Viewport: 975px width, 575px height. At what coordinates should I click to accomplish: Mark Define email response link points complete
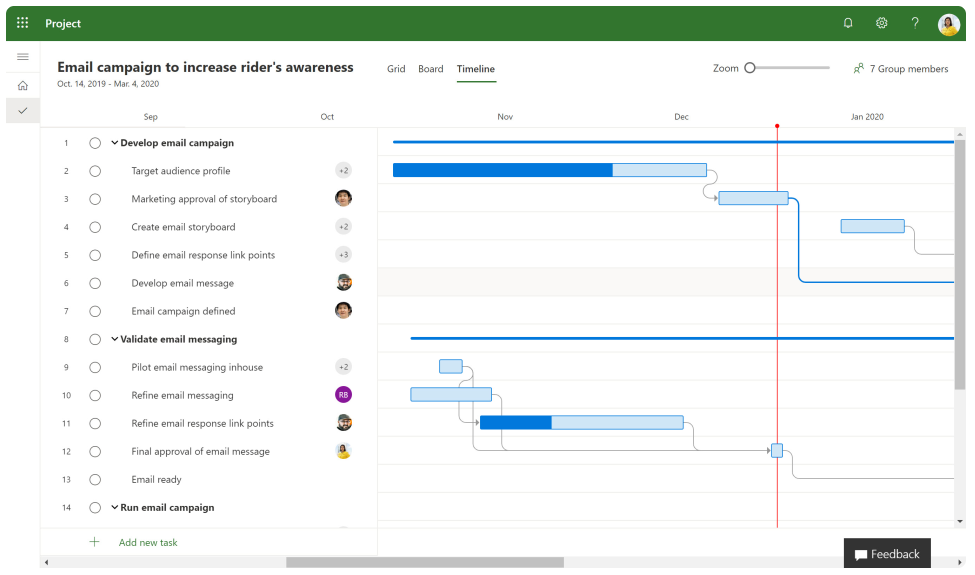[95, 255]
